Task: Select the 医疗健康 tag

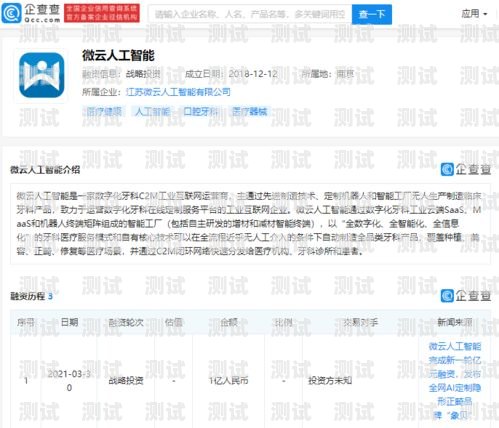Action: [x=104, y=112]
